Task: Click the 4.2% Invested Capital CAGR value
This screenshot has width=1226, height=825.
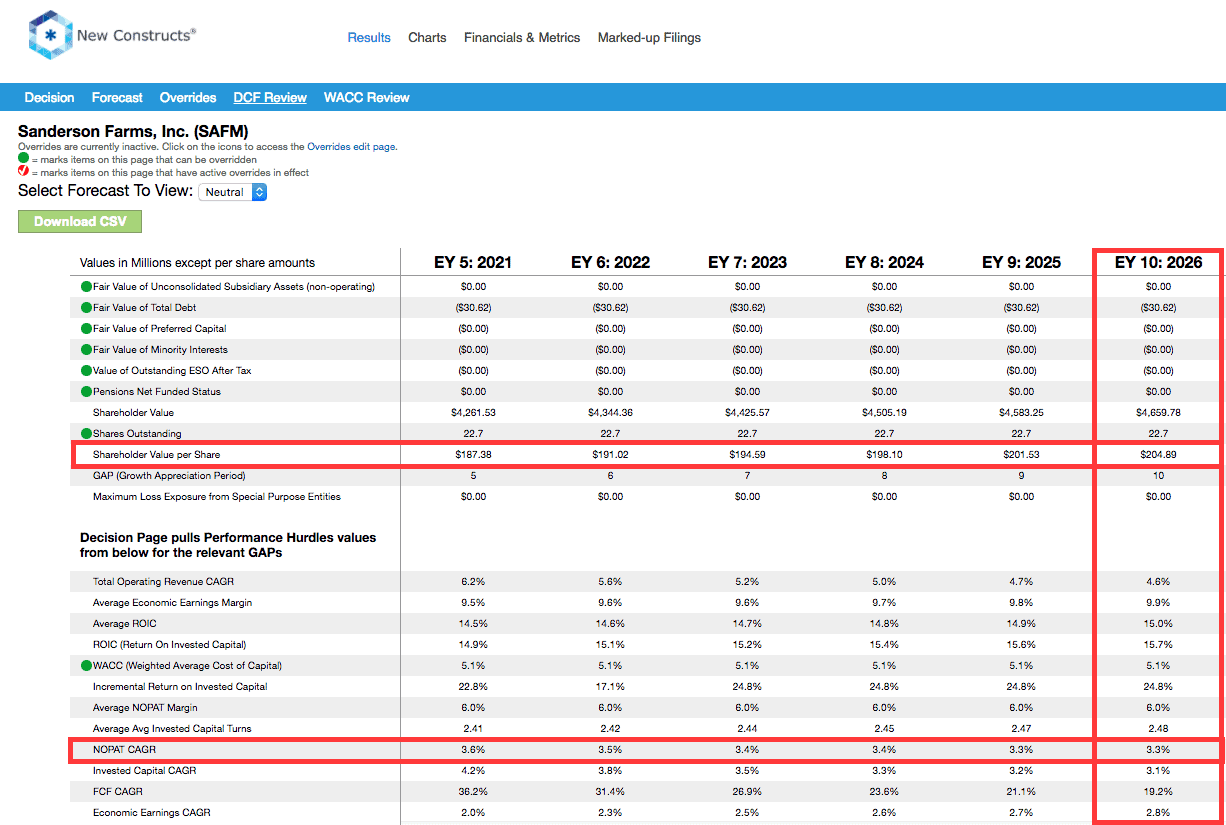Action: (x=473, y=771)
